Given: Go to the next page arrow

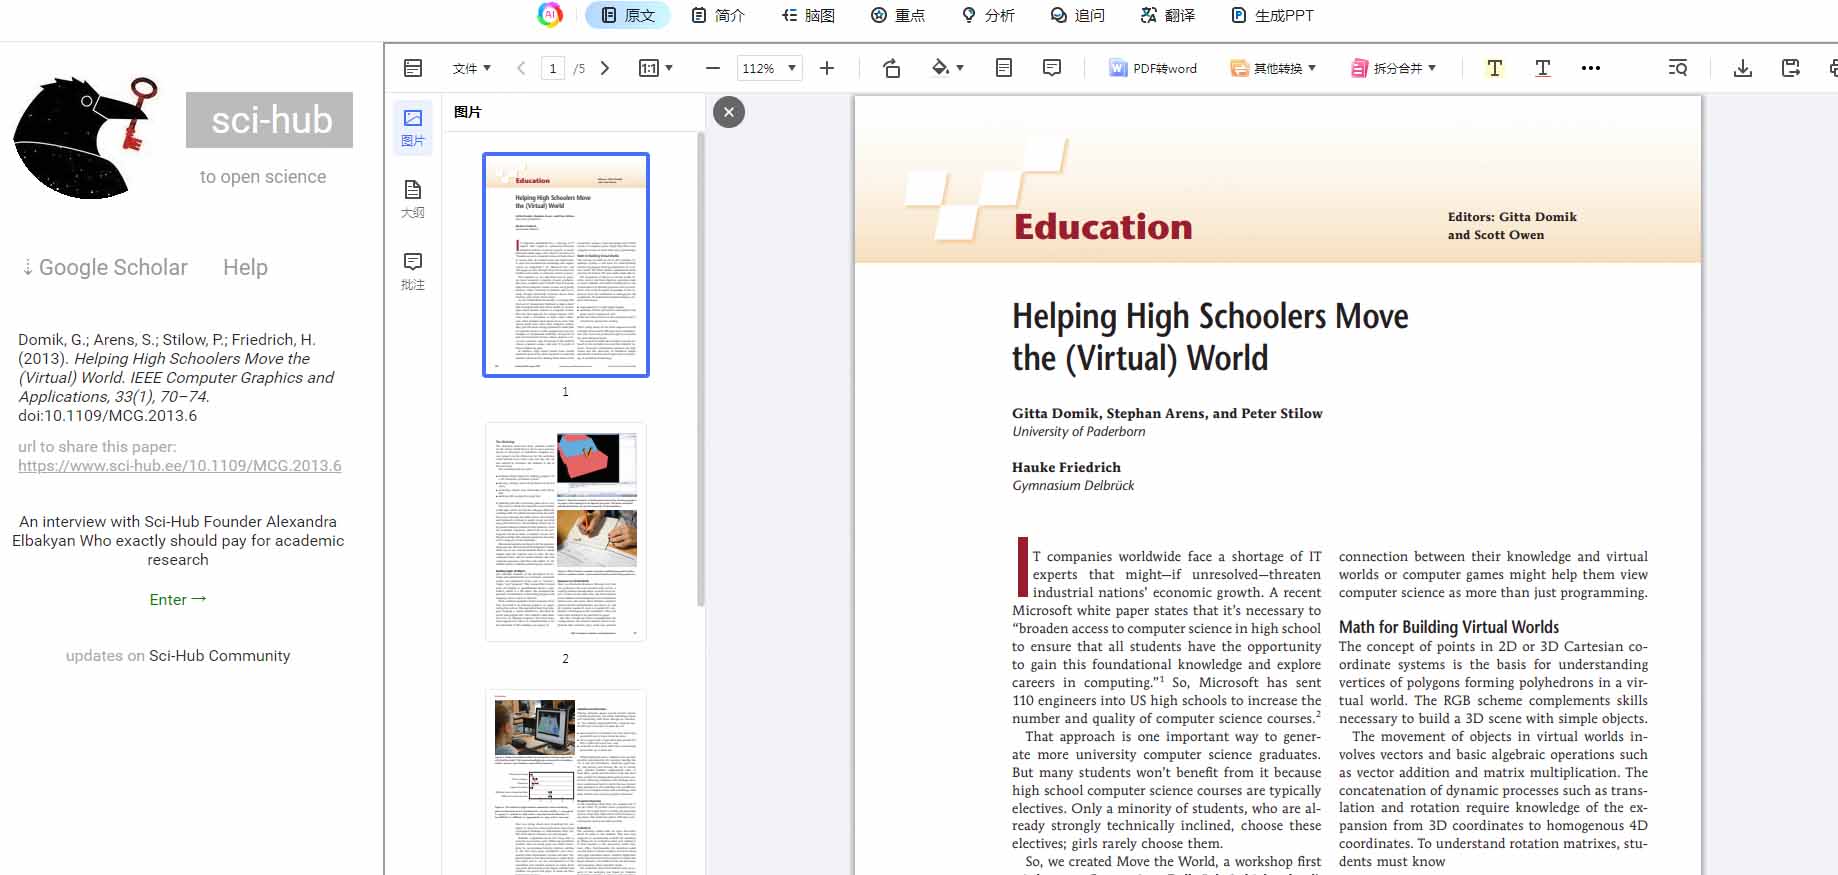Looking at the screenshot, I should 604,68.
